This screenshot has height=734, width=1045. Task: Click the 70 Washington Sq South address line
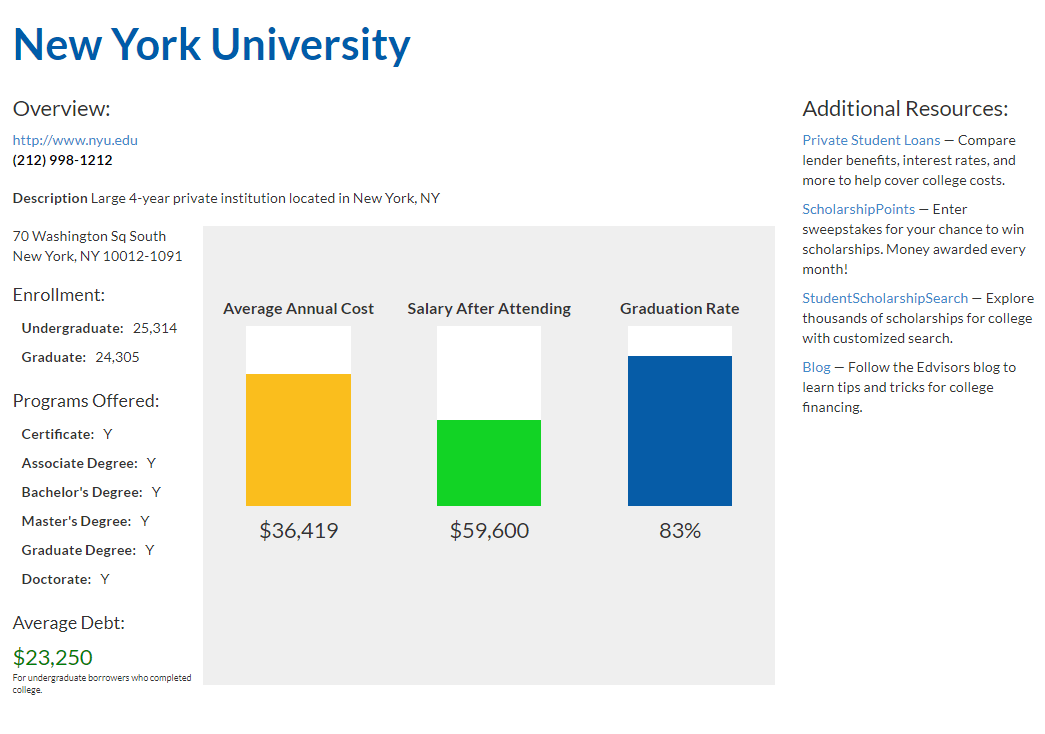pos(89,236)
